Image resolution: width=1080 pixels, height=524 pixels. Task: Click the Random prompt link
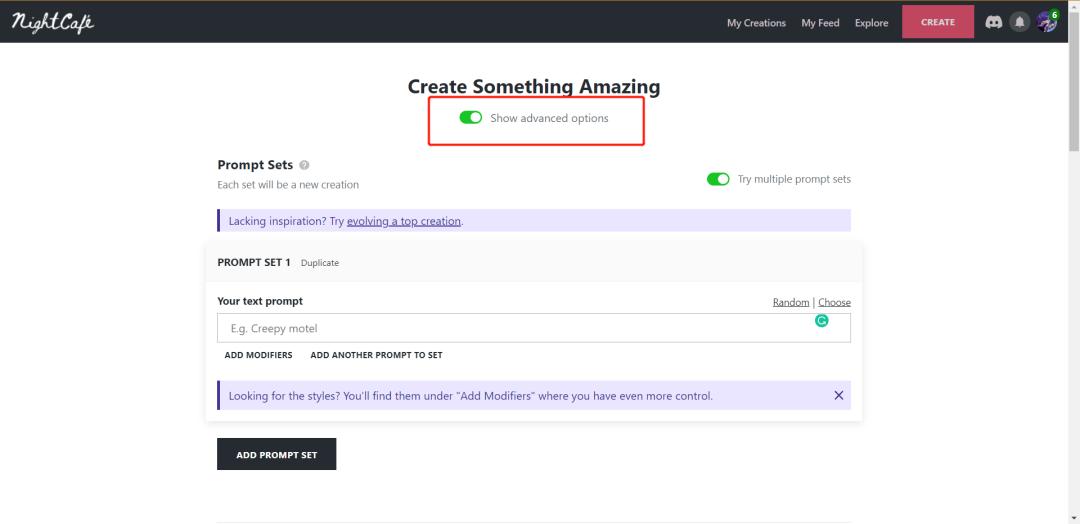pos(791,302)
